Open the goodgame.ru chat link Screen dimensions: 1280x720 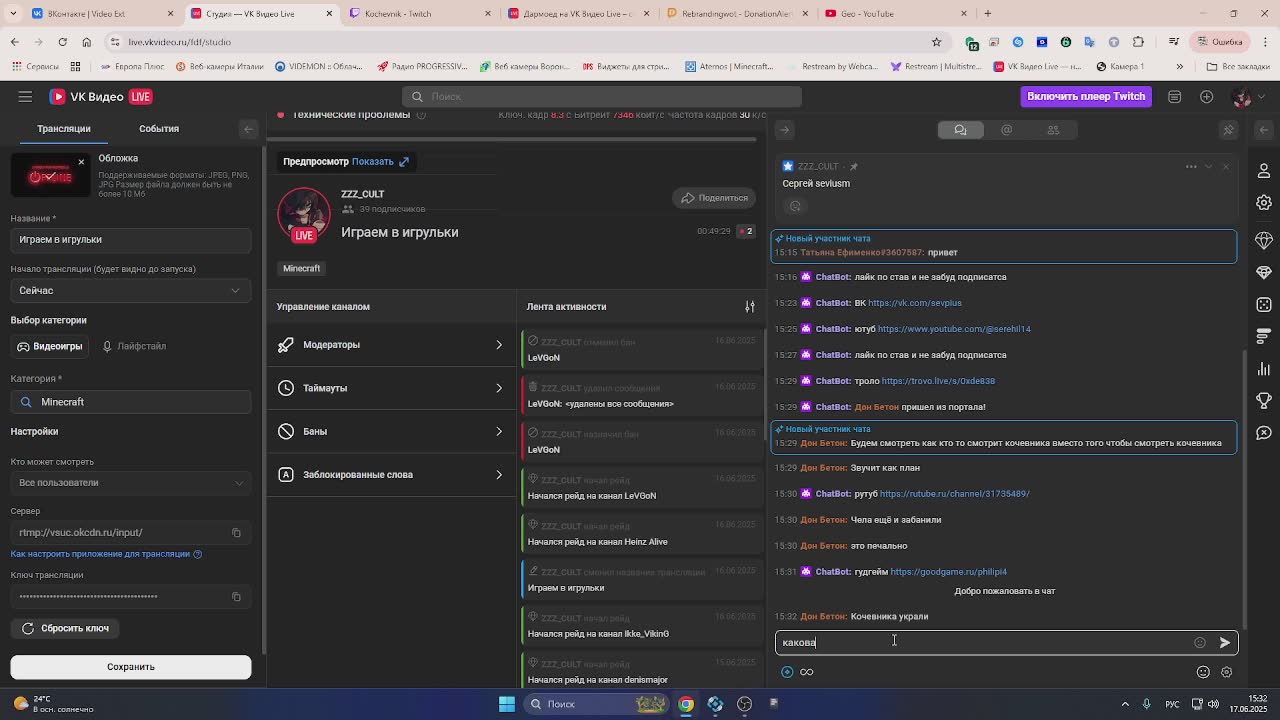coord(948,572)
